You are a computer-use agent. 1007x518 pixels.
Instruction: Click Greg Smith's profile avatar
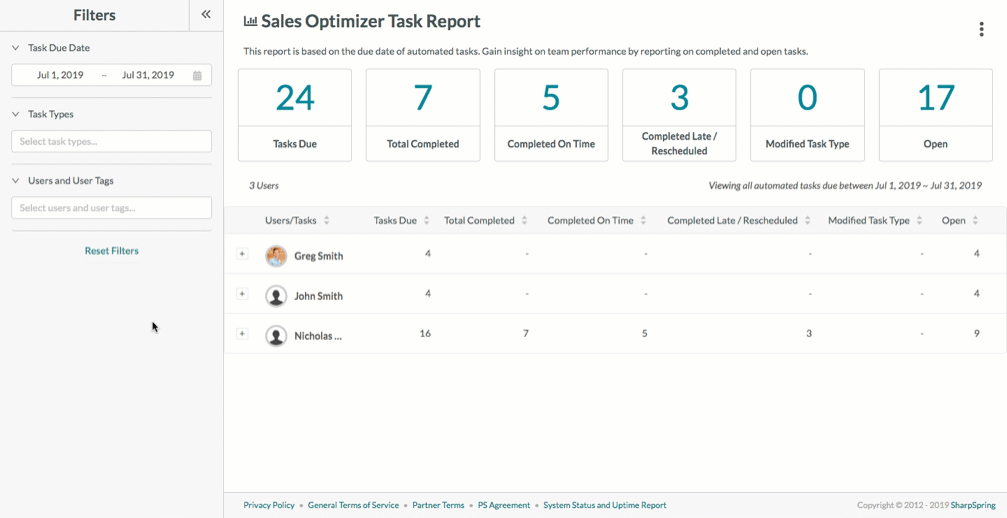(x=276, y=256)
